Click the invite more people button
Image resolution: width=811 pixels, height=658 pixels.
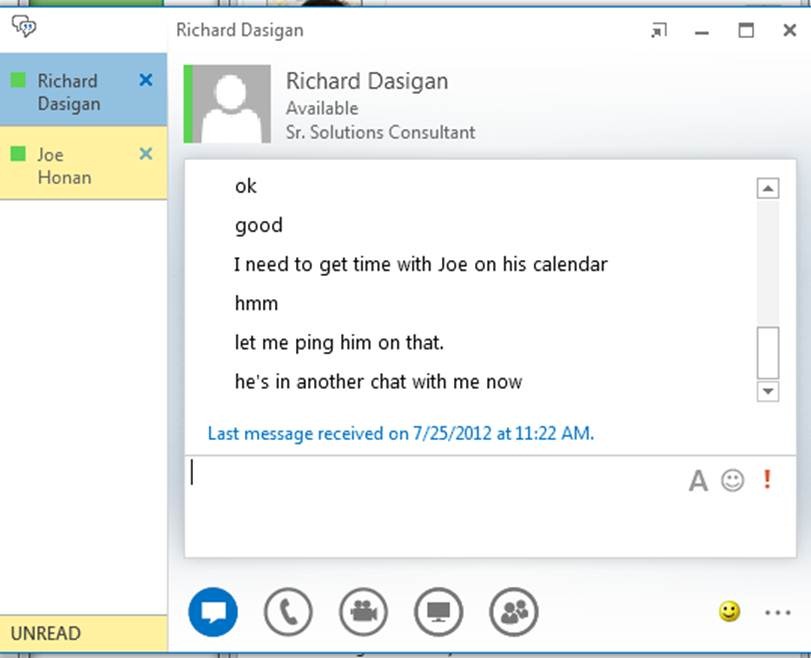point(514,611)
